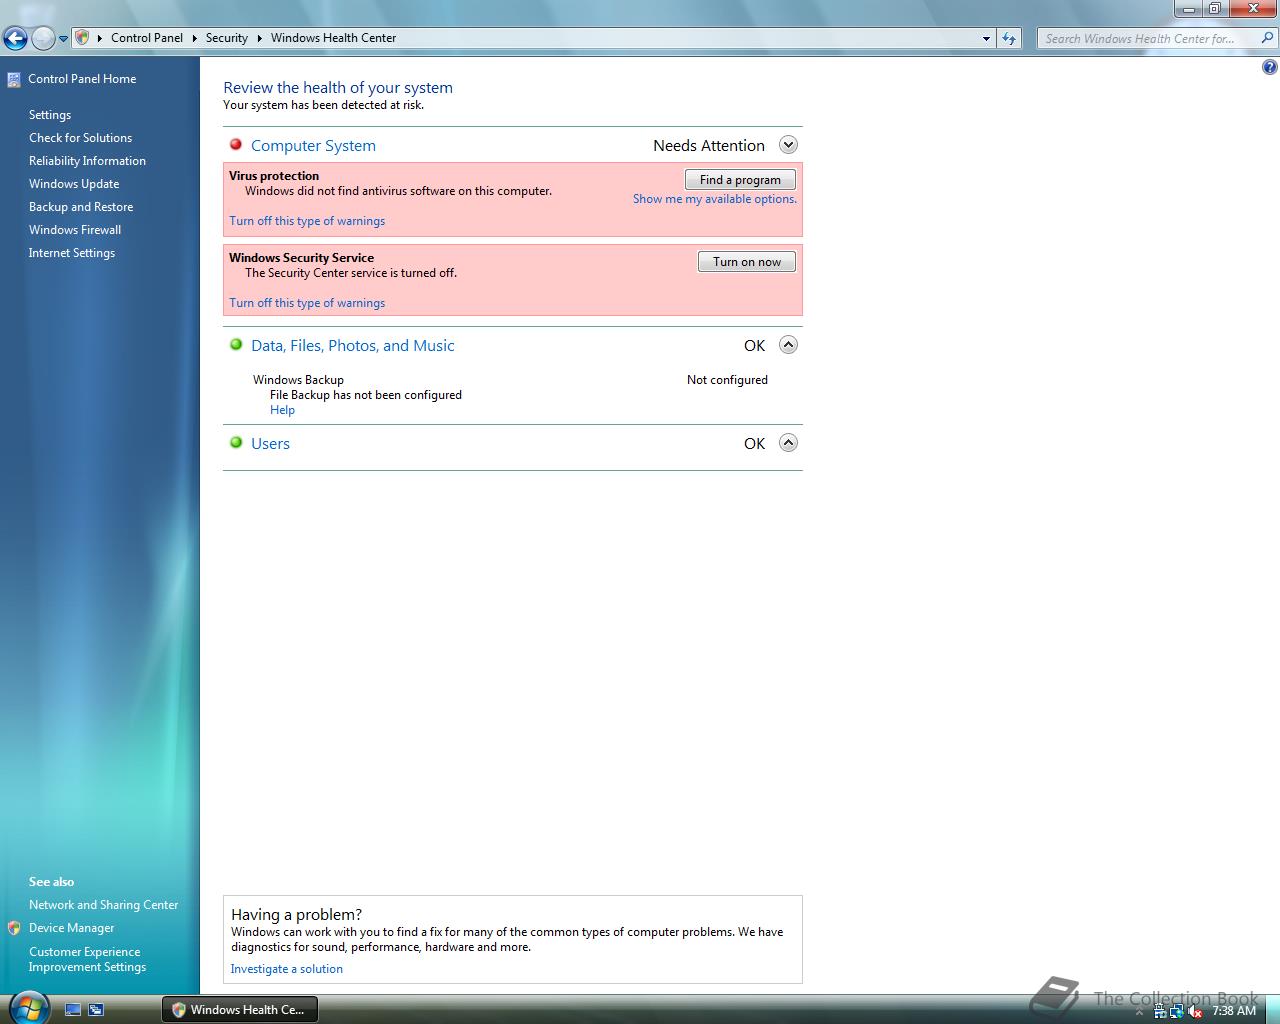
Task: Click the muted volume tray icon
Action: [1195, 1011]
